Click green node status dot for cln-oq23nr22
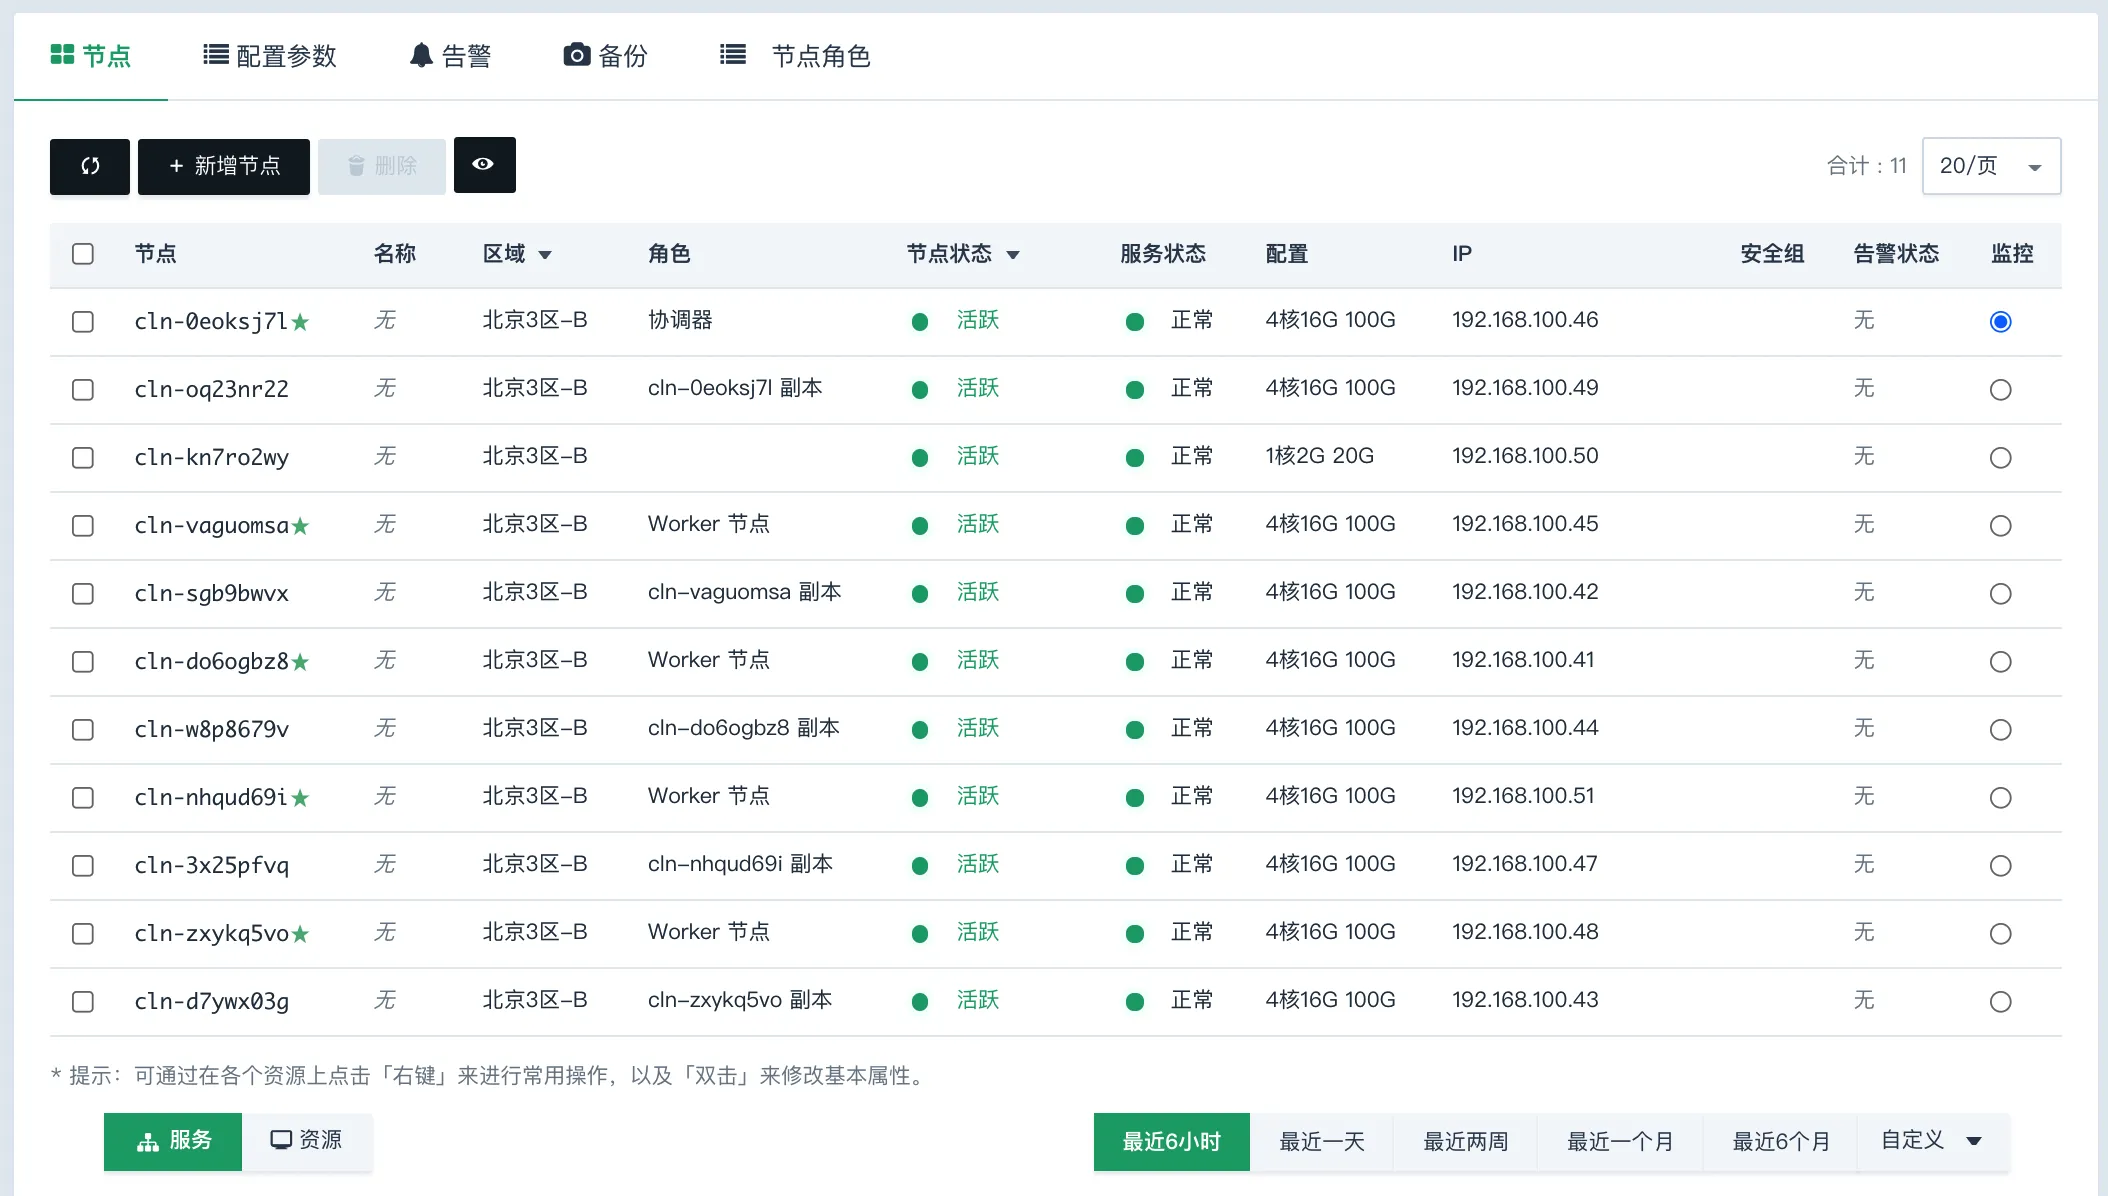The height and width of the screenshot is (1196, 2108). click(x=920, y=390)
